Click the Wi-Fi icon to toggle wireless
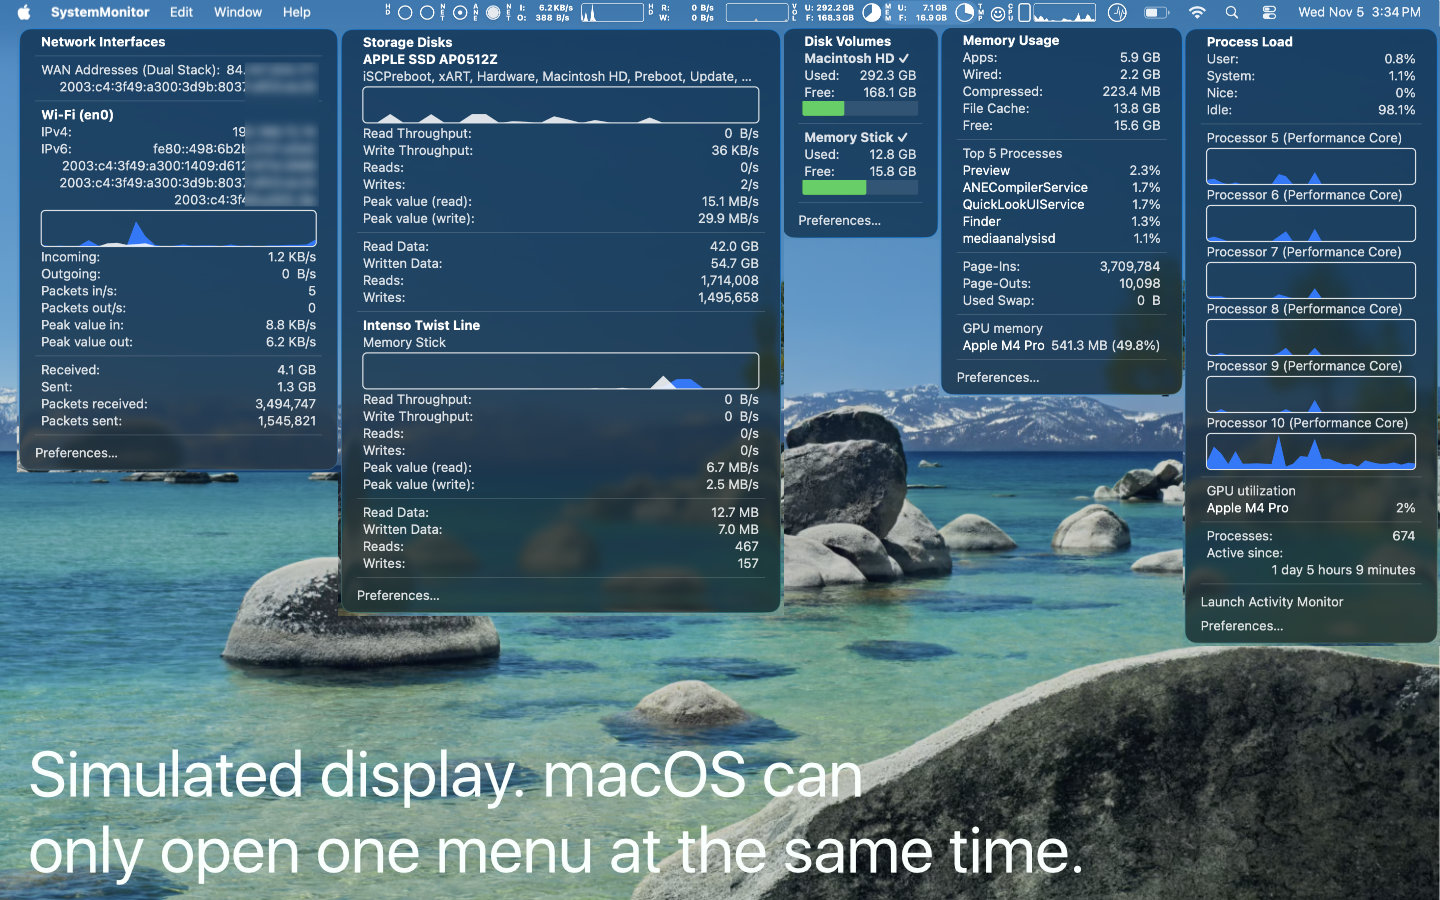Image resolution: width=1440 pixels, height=900 pixels. tap(1196, 12)
